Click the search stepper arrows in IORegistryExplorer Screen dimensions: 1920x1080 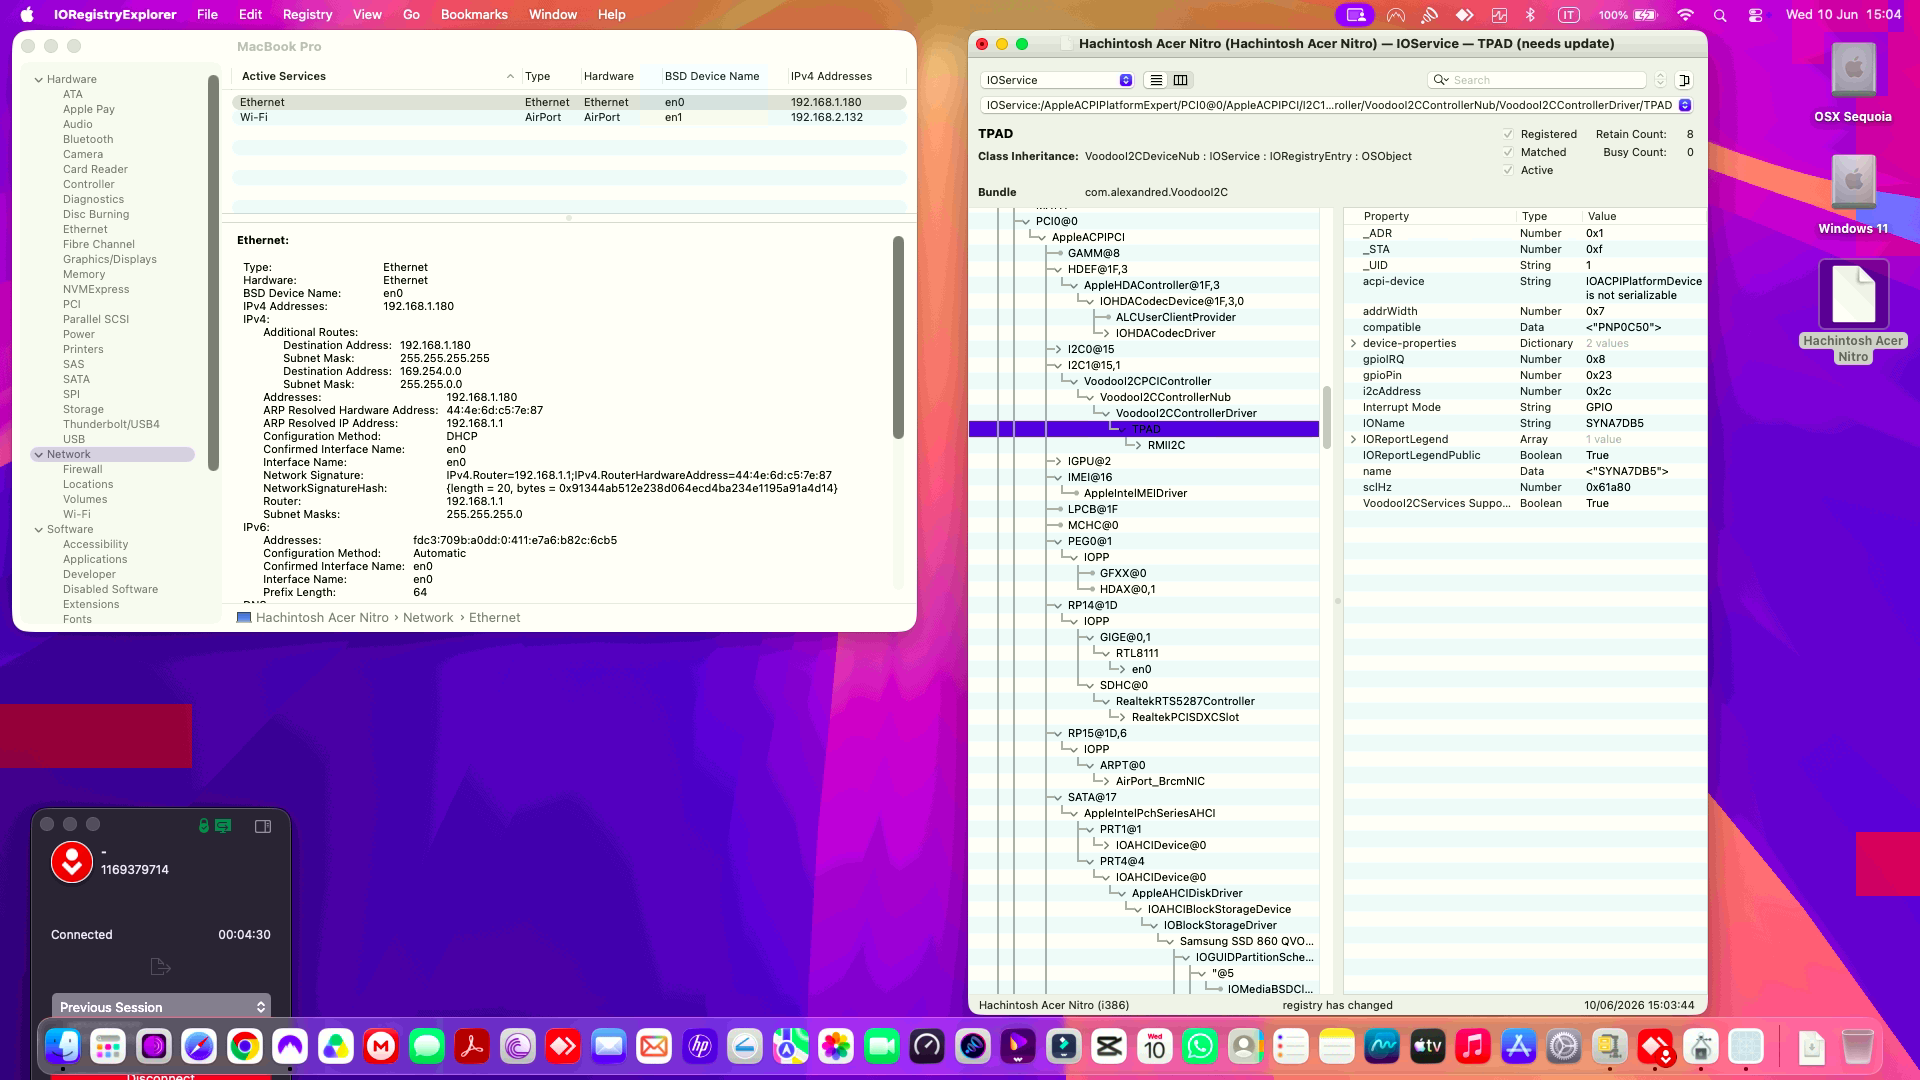click(x=1660, y=80)
